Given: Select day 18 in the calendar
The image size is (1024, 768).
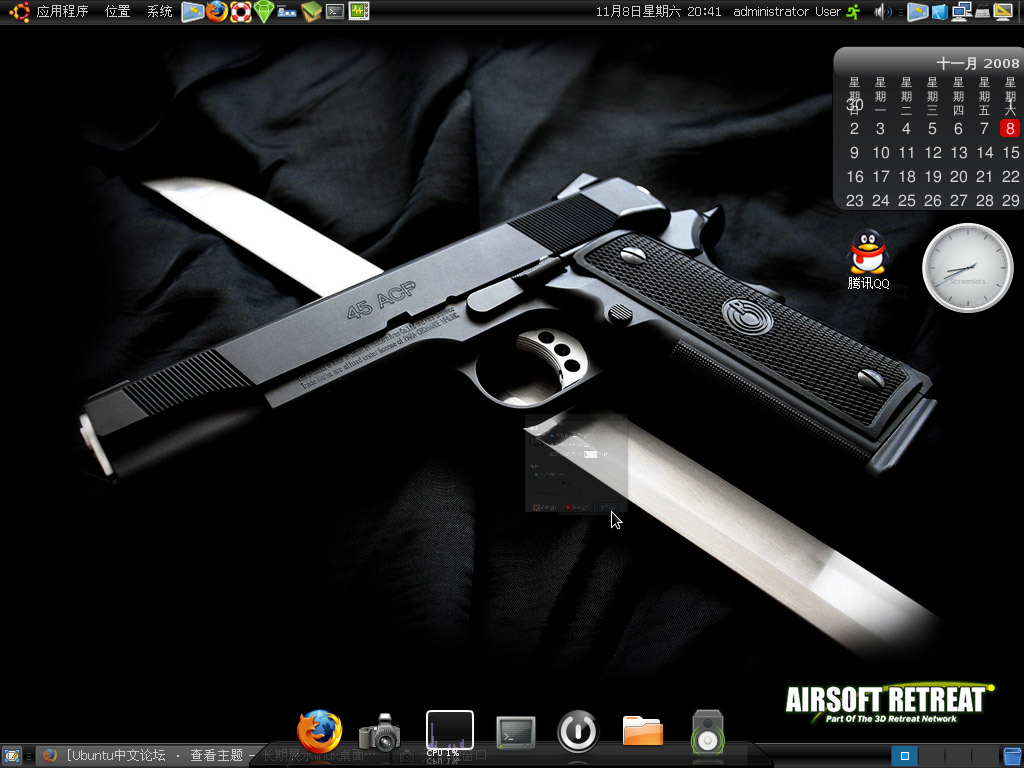Looking at the screenshot, I should [x=906, y=177].
